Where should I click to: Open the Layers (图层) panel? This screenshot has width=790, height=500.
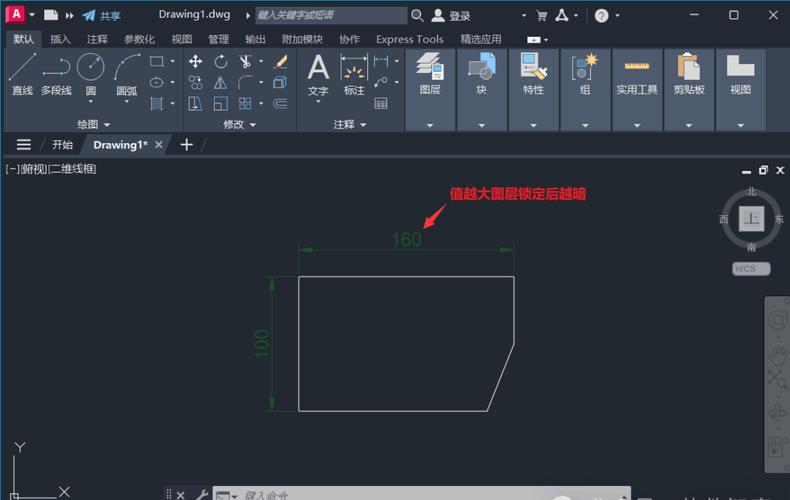point(430,74)
